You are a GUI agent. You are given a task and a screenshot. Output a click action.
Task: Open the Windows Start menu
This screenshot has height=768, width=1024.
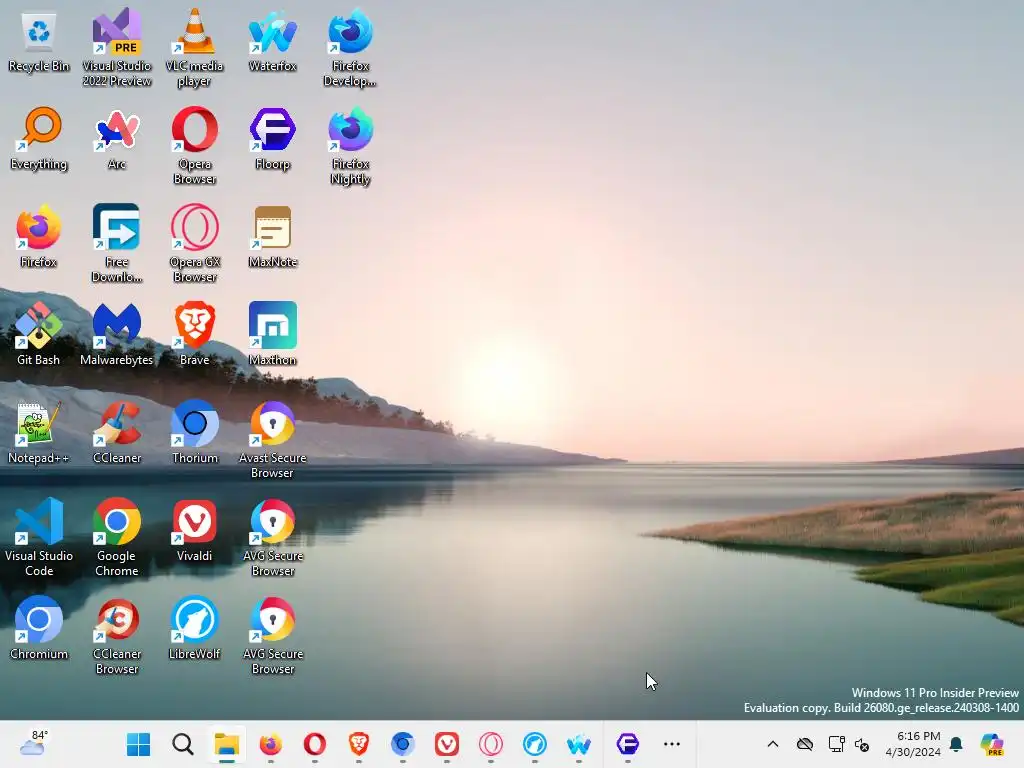pos(138,744)
